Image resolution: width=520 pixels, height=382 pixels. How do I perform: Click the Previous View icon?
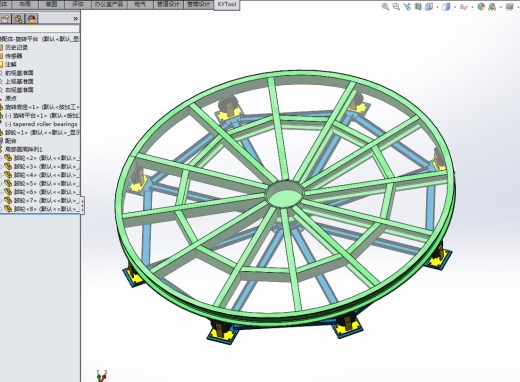pos(407,6)
